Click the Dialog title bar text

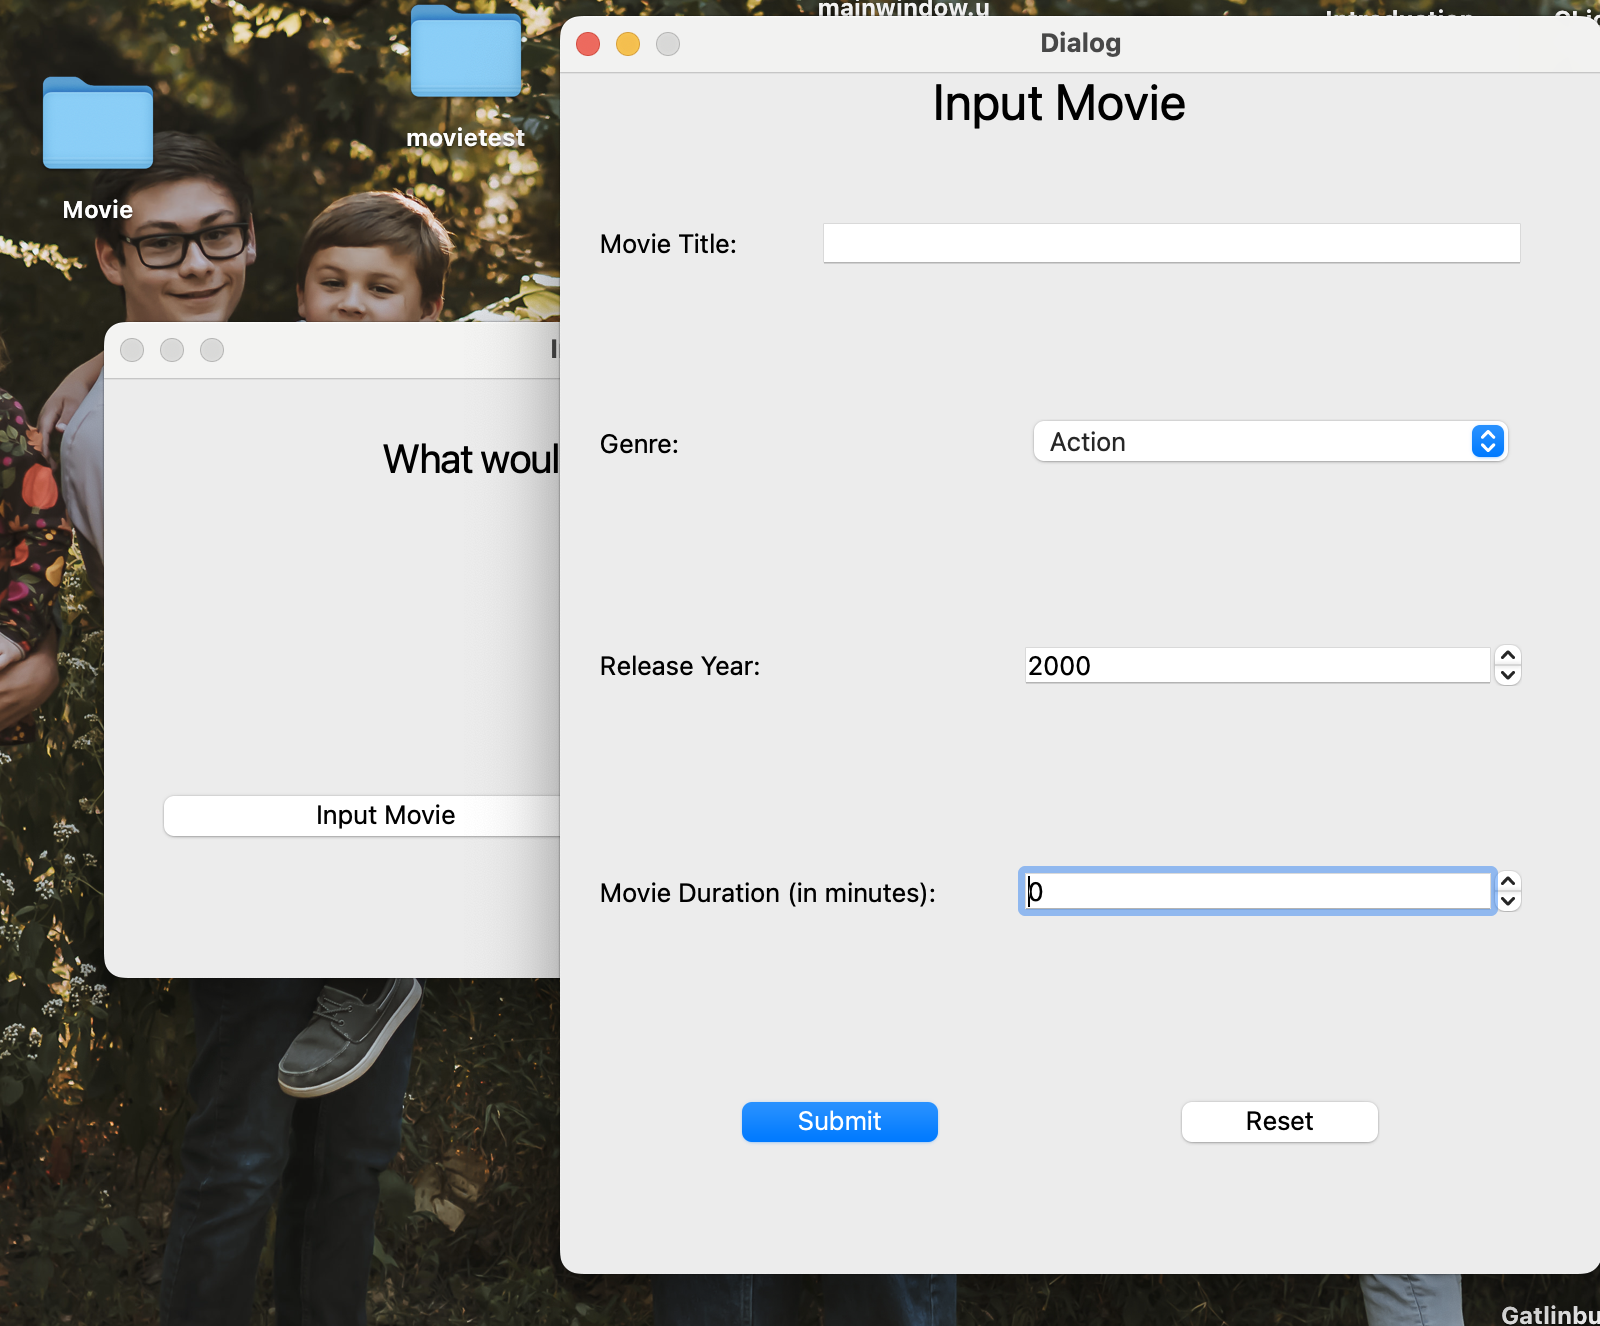[x=1080, y=43]
